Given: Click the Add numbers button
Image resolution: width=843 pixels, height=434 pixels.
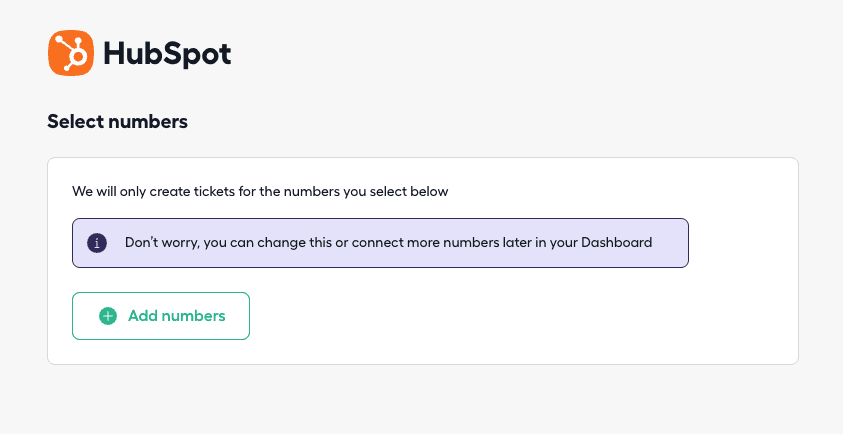Looking at the screenshot, I should click(x=160, y=316).
